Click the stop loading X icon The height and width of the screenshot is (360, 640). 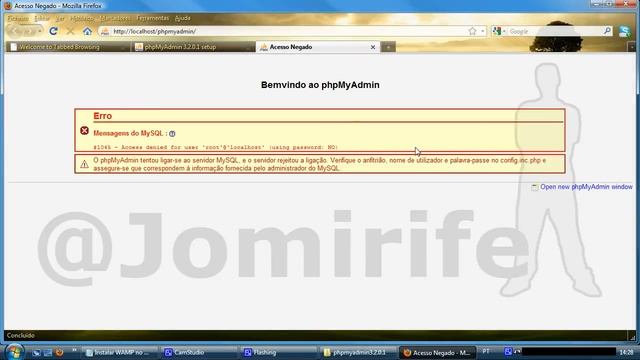click(x=70, y=31)
